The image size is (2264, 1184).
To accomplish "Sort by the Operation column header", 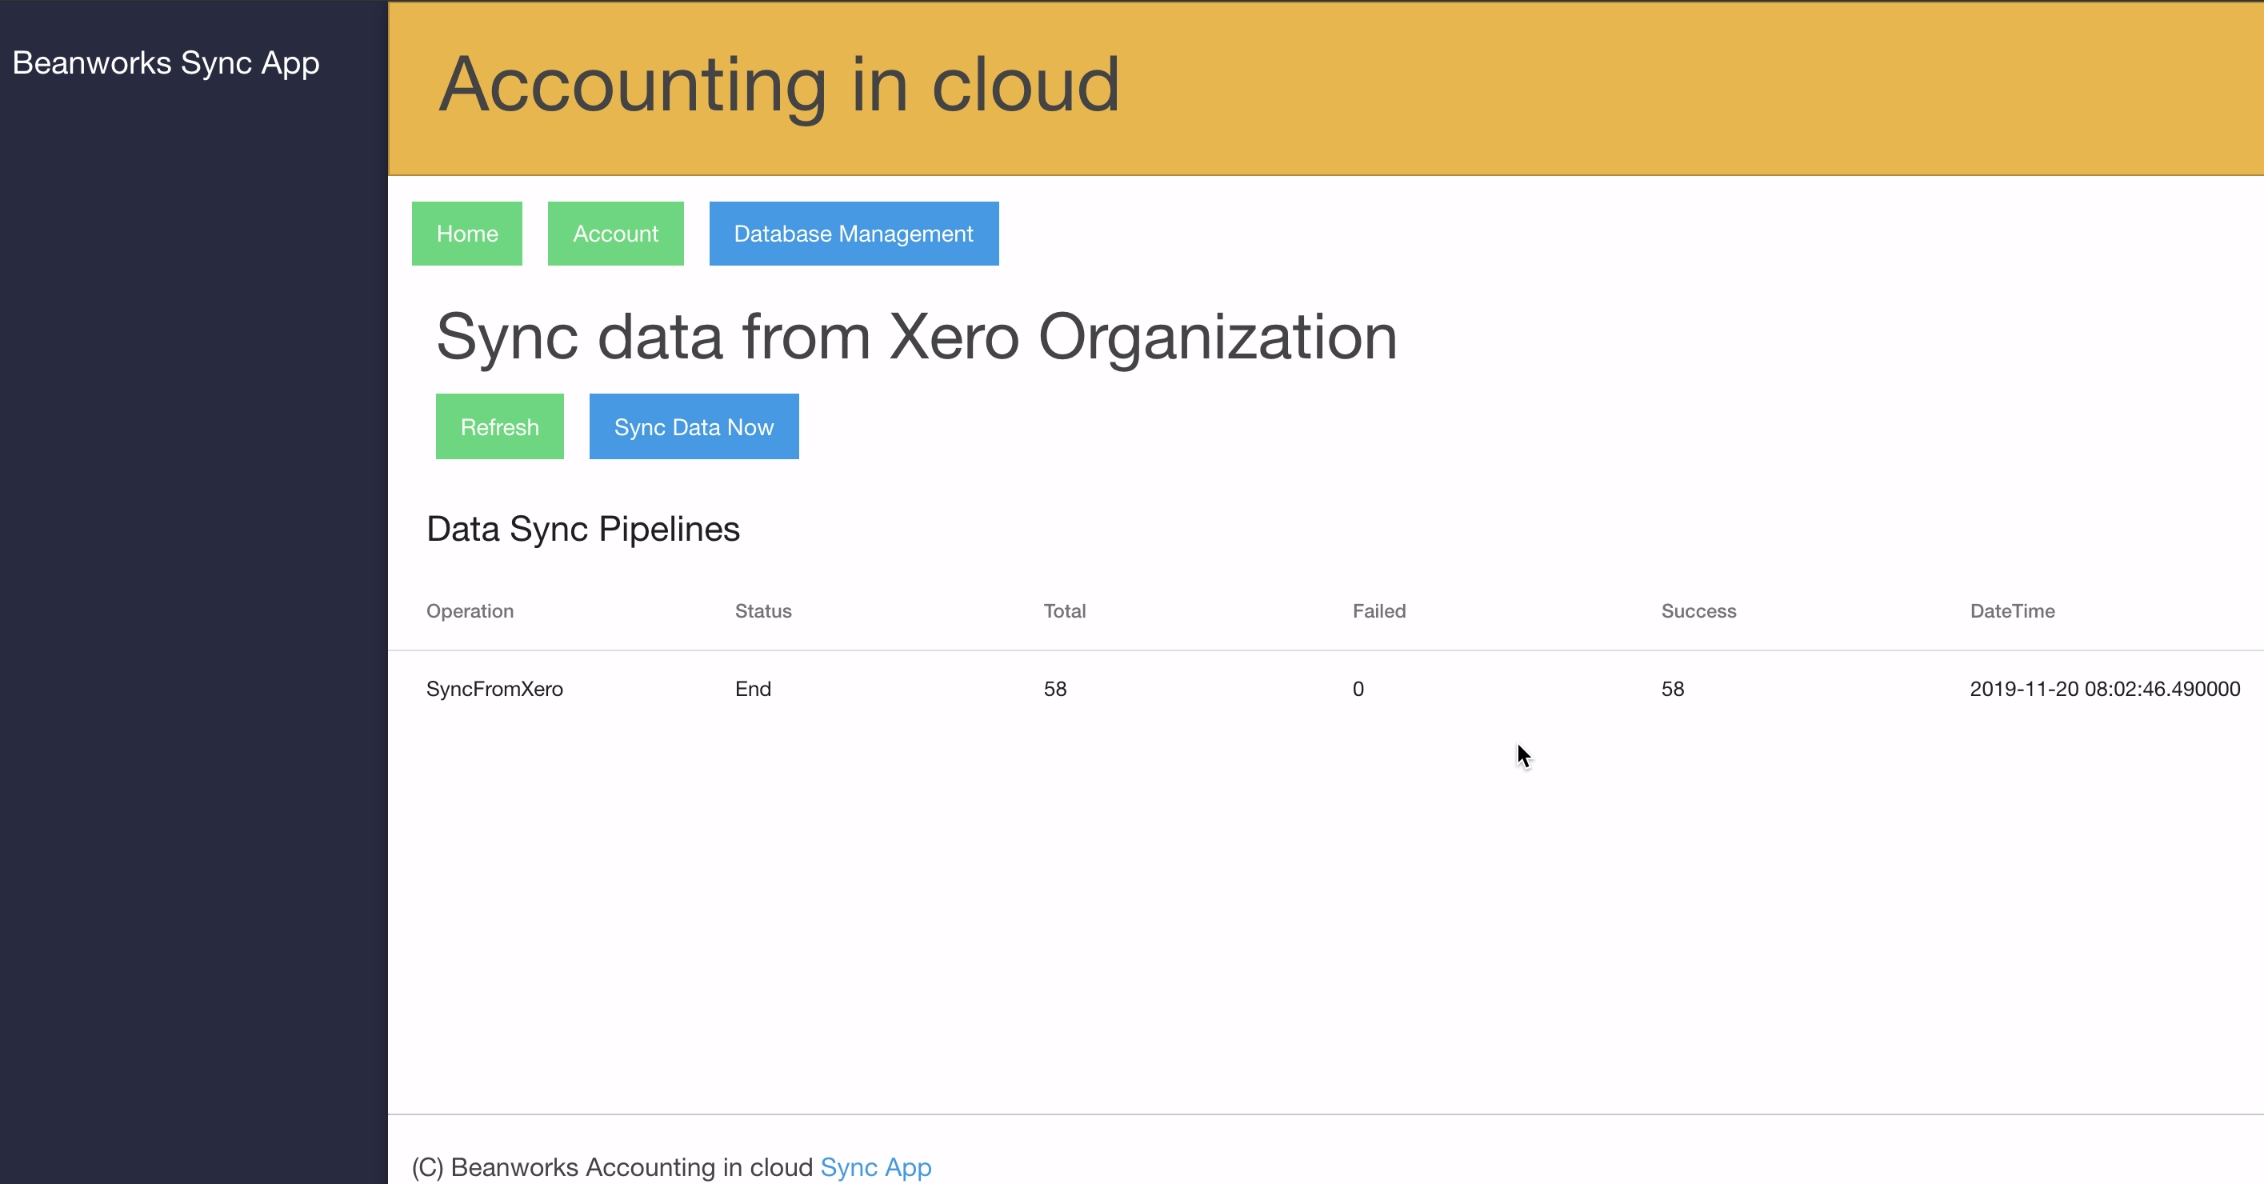I will click(x=470, y=610).
